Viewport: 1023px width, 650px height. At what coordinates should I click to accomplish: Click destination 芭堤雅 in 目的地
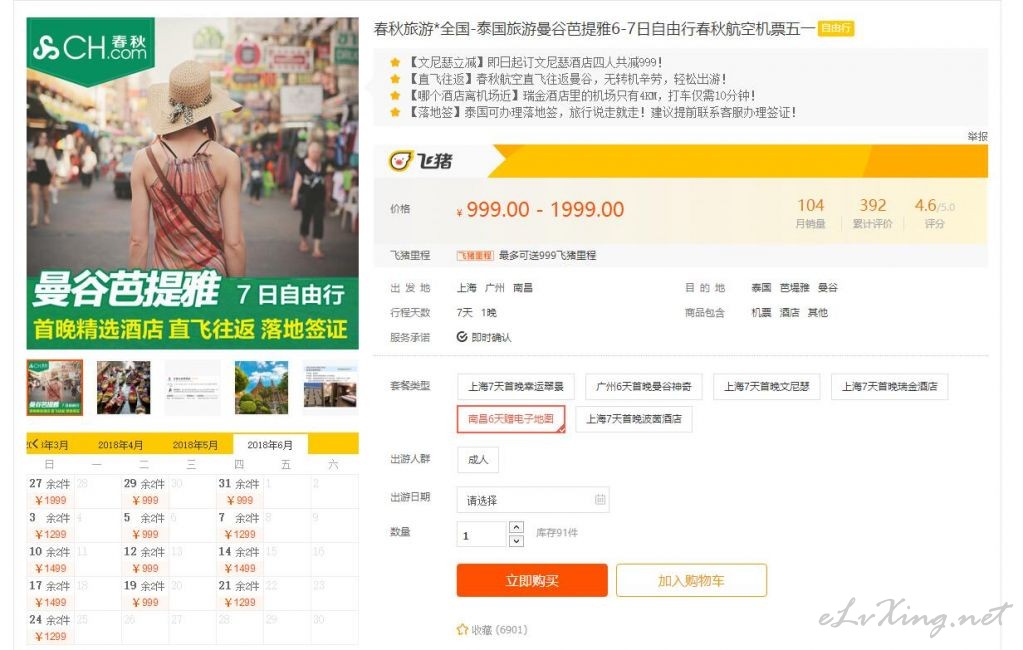[795, 288]
